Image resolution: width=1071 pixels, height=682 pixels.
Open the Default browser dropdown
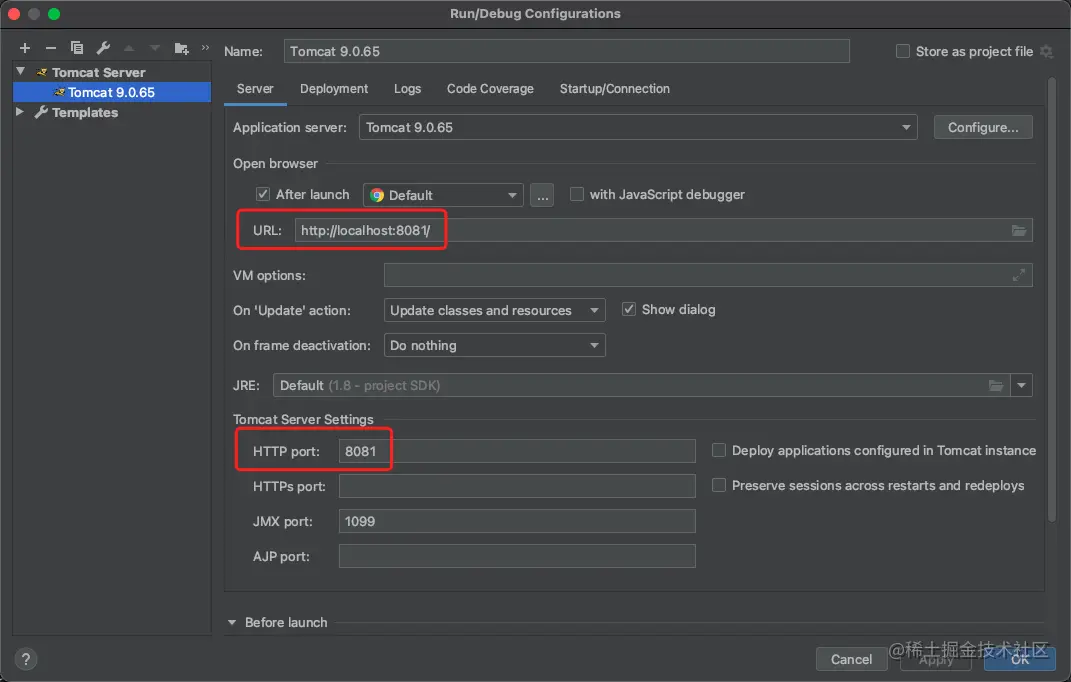click(x=443, y=195)
